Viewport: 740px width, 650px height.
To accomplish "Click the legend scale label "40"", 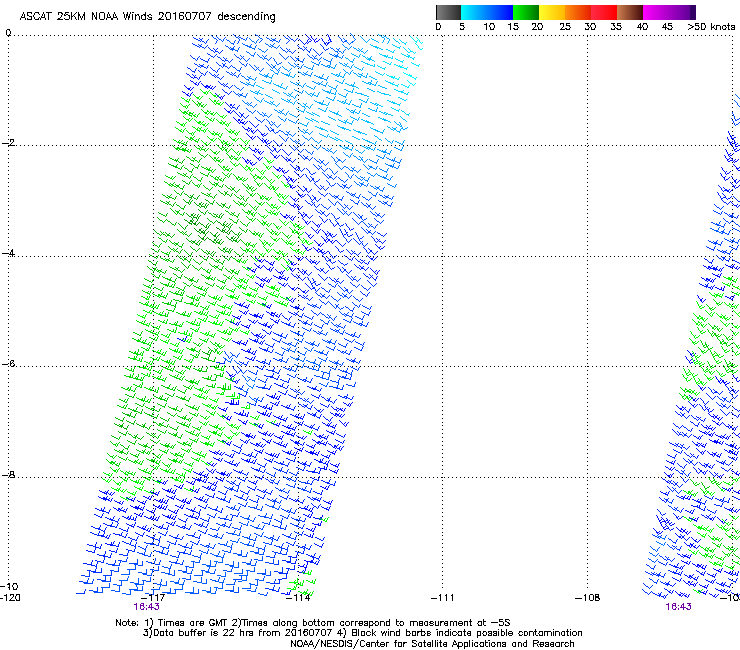I will click(642, 27).
